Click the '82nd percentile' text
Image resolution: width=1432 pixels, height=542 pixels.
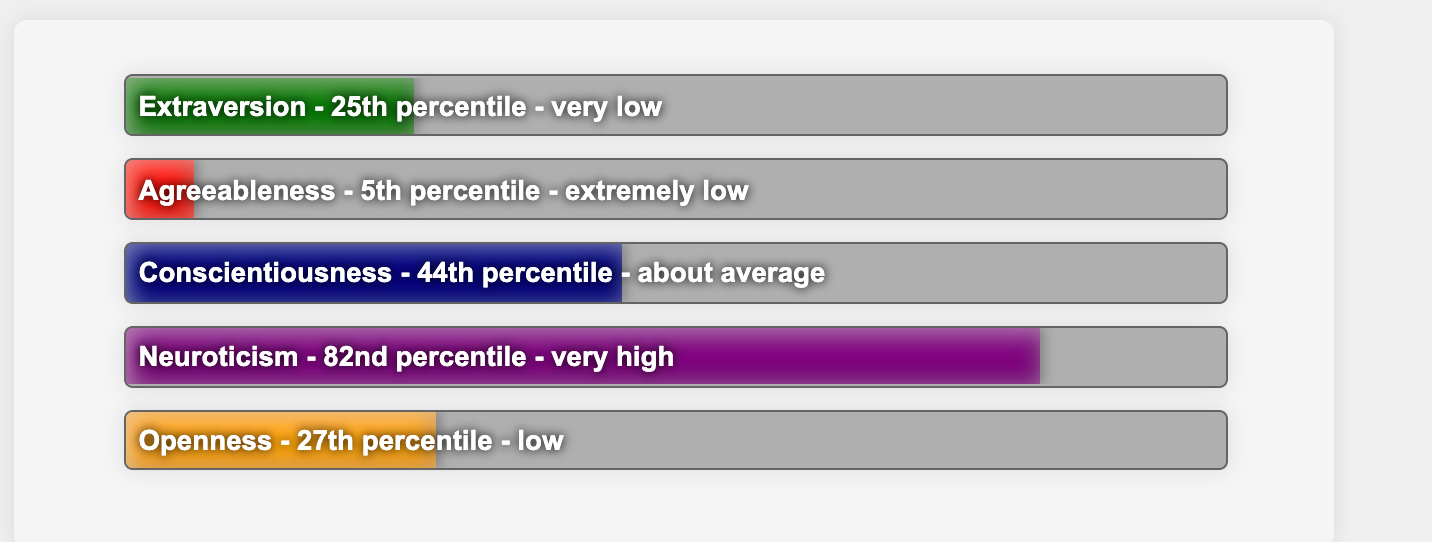425,357
